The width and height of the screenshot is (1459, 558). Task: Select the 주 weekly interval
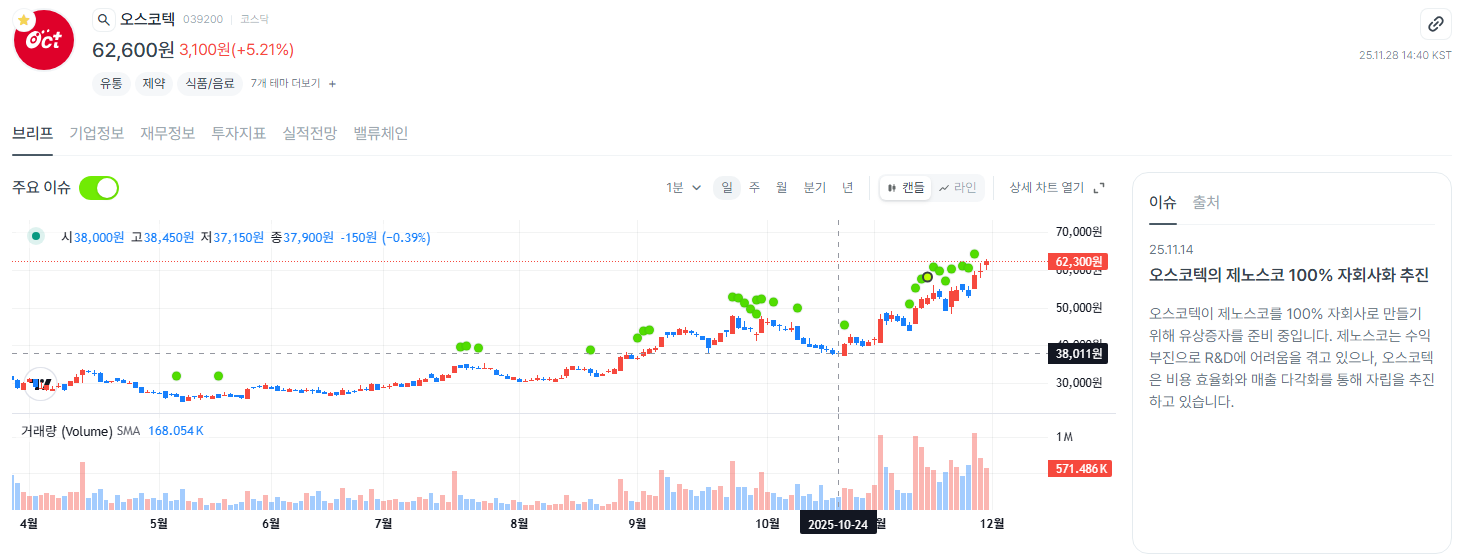click(x=754, y=187)
